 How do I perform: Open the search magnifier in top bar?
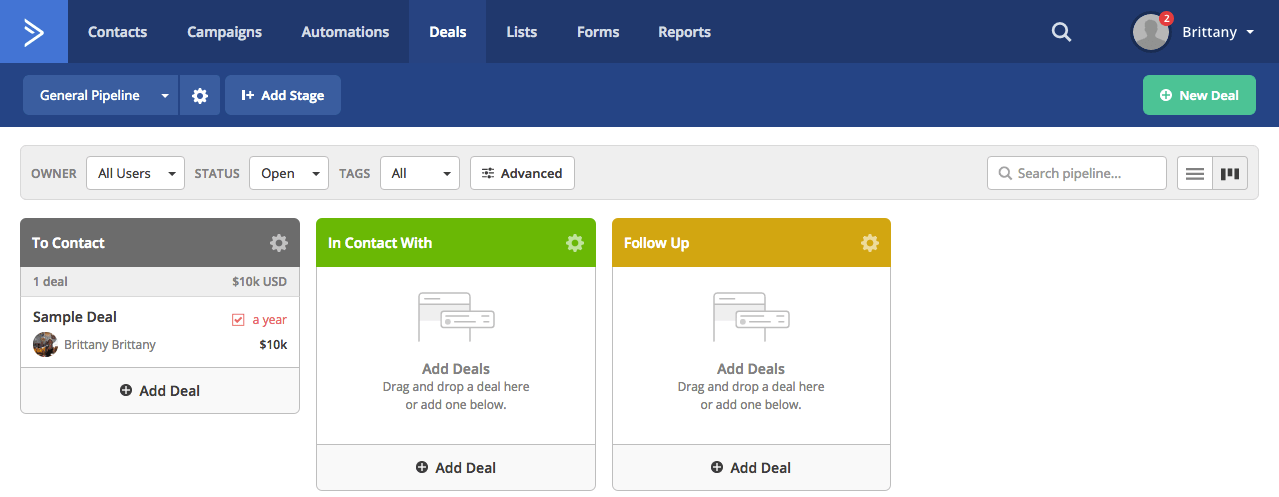point(1061,32)
